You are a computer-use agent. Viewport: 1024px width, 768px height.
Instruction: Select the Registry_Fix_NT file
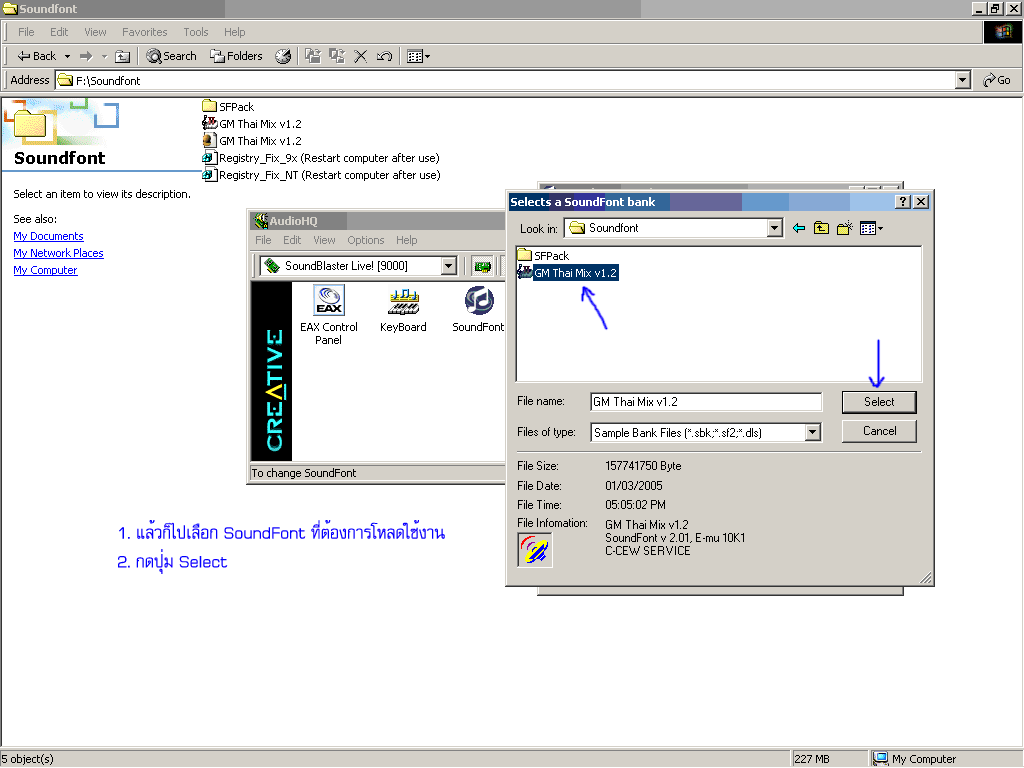[x=321, y=174]
